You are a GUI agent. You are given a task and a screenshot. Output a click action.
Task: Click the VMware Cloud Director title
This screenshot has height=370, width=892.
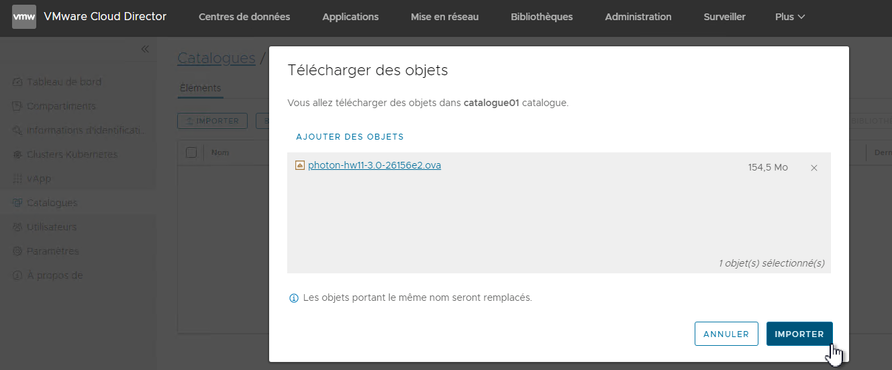coord(105,17)
